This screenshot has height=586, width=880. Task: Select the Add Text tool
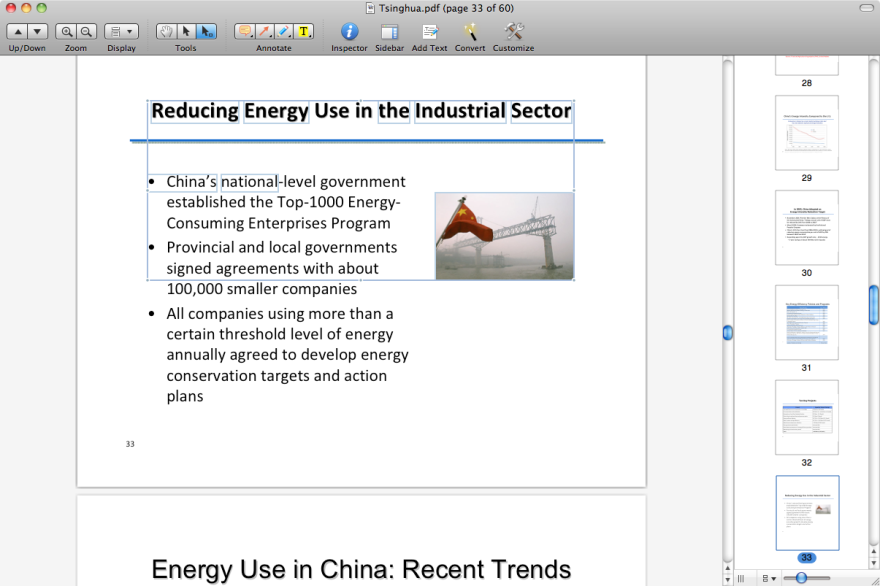429,30
